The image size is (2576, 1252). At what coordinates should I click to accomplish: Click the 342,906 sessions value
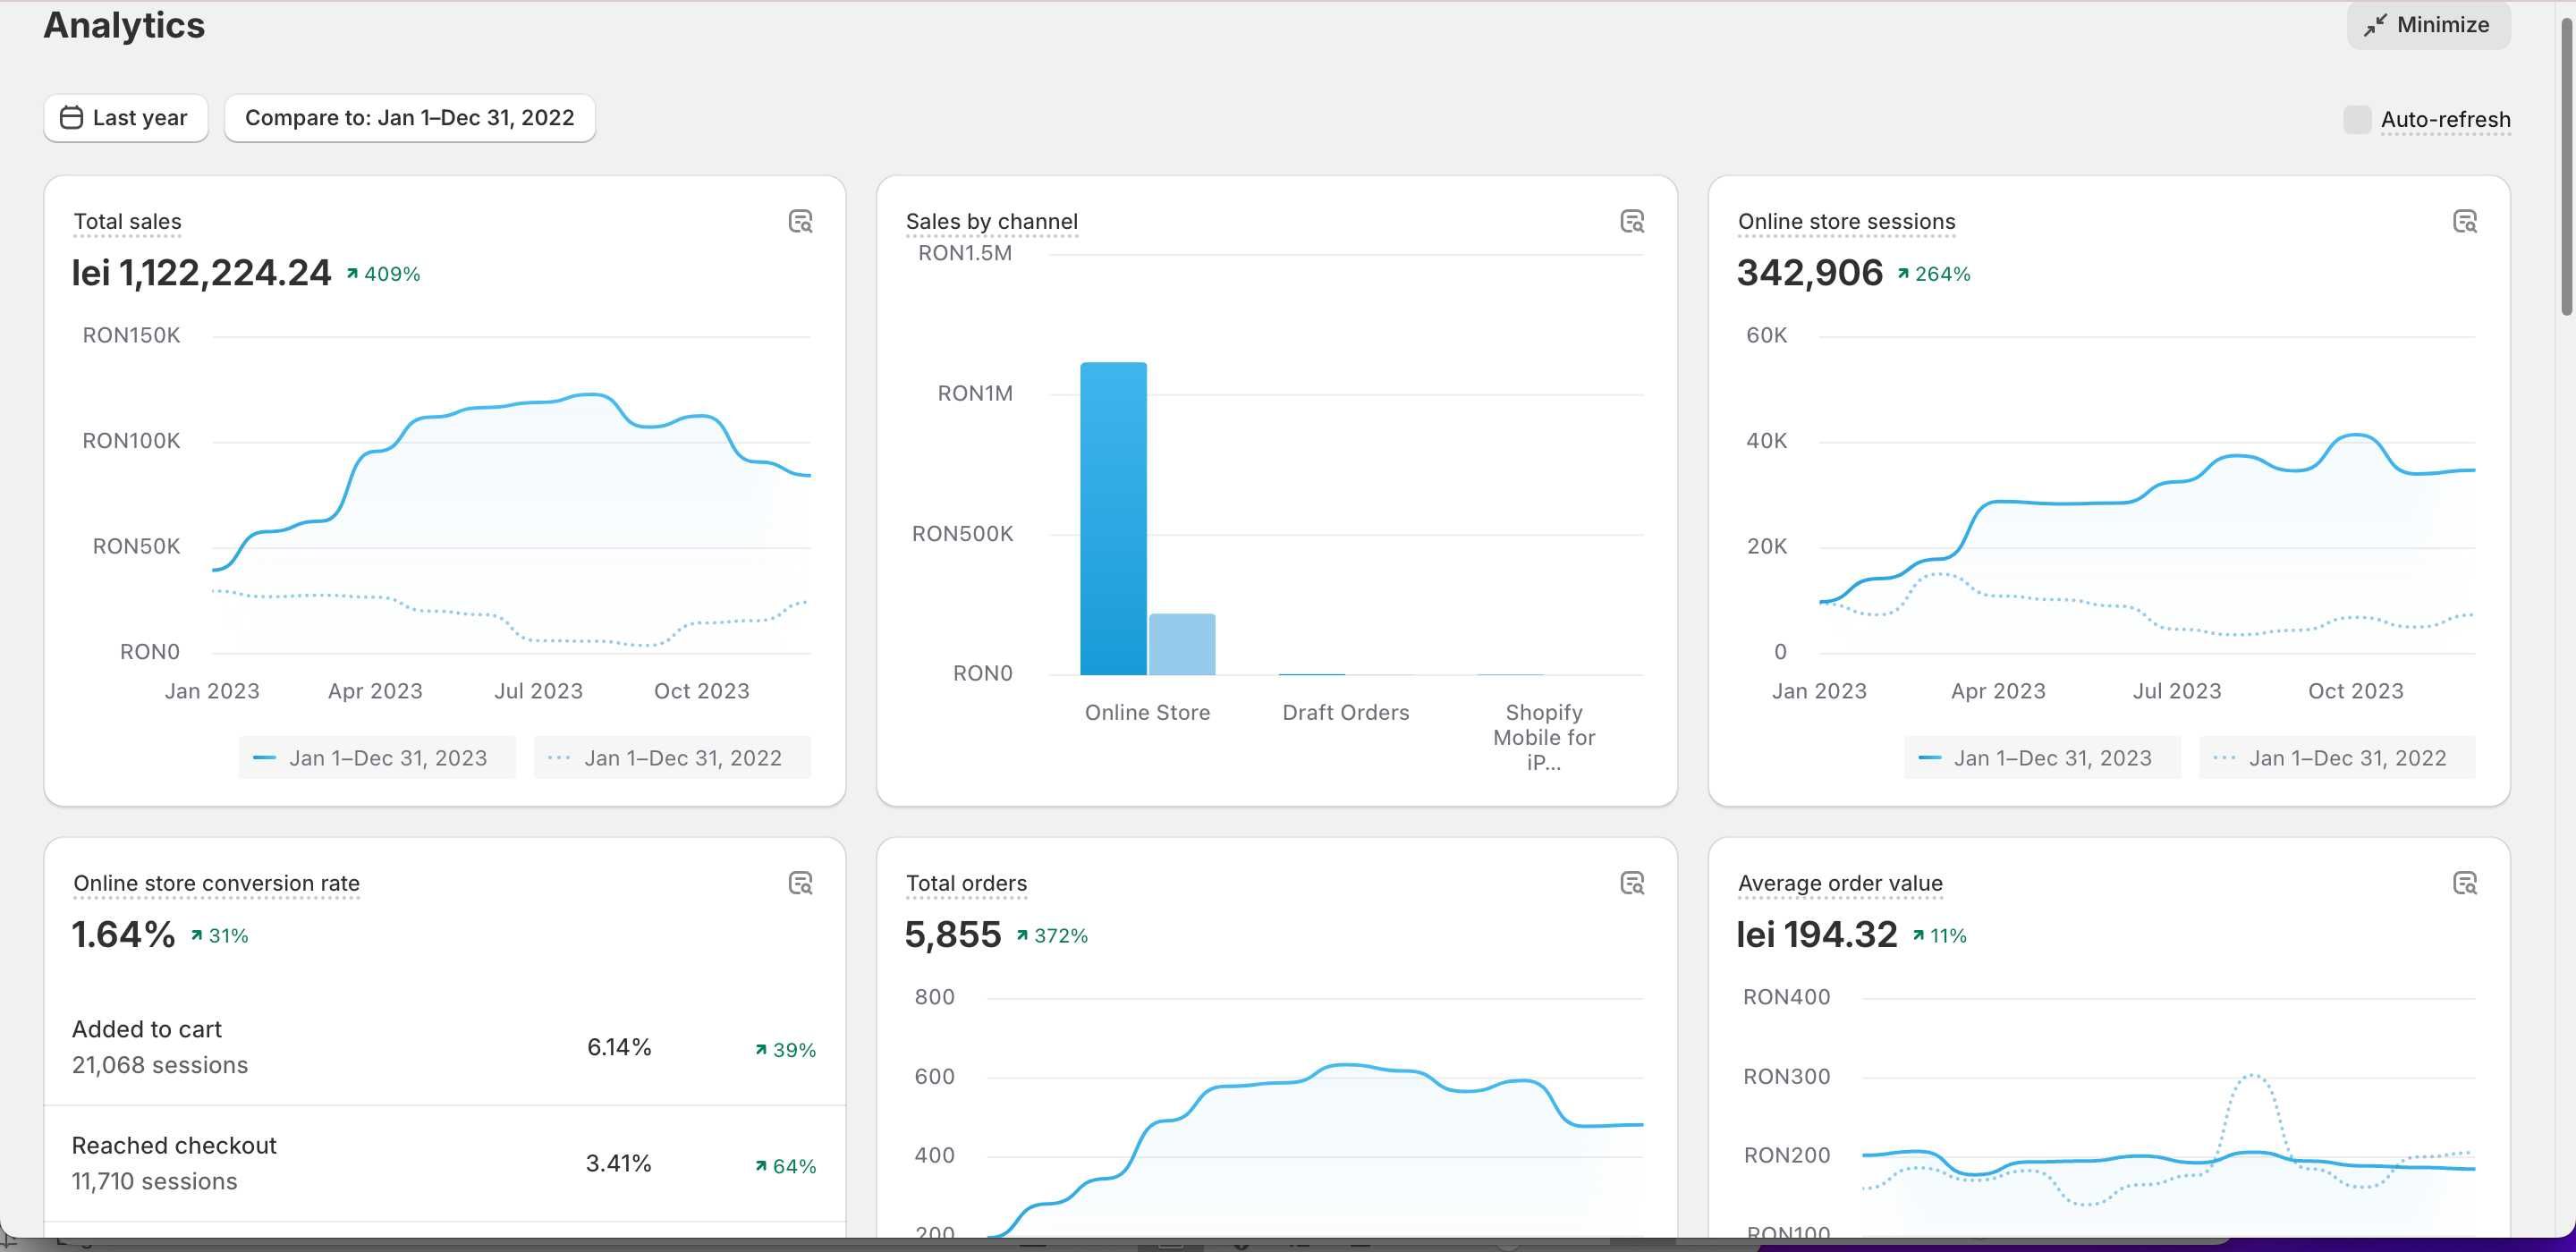[x=1809, y=272]
